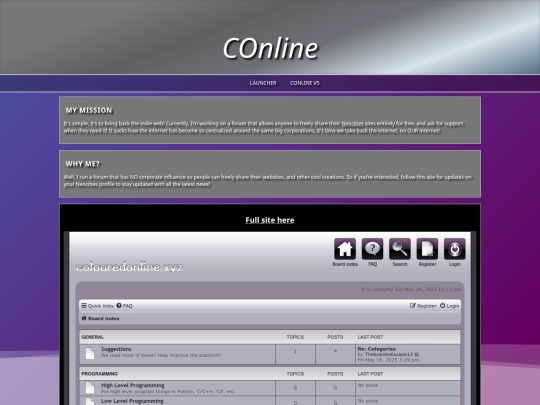540x405 pixels.
Task: Open the PROGRAMMING category header
Action: tap(100, 374)
